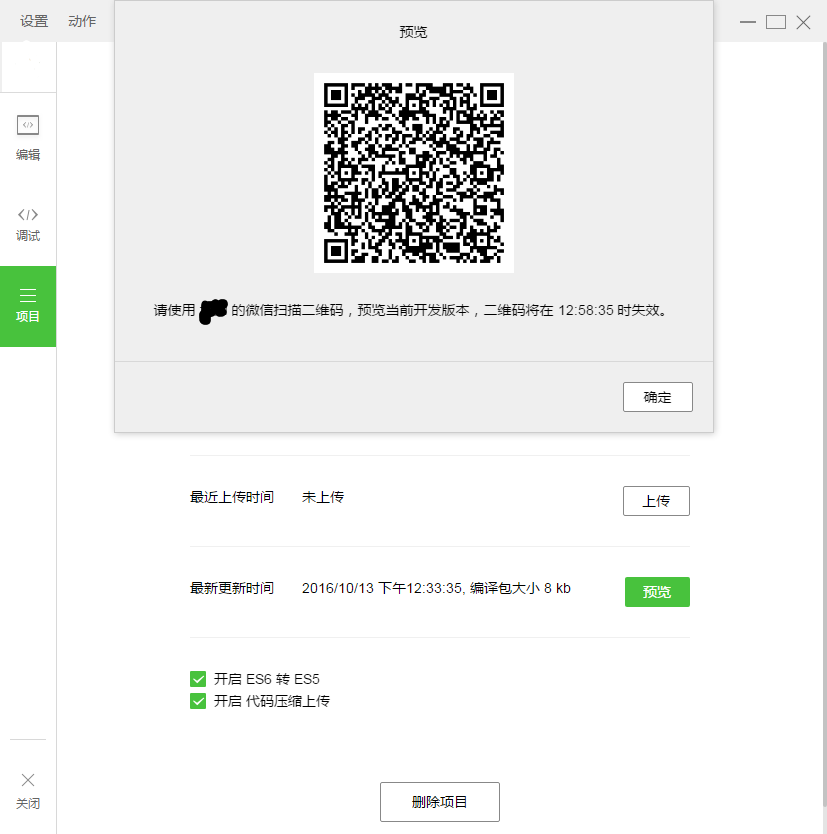The height and width of the screenshot is (834, 827).
Task: Click the 预览 dialog title
Action: 413,32
